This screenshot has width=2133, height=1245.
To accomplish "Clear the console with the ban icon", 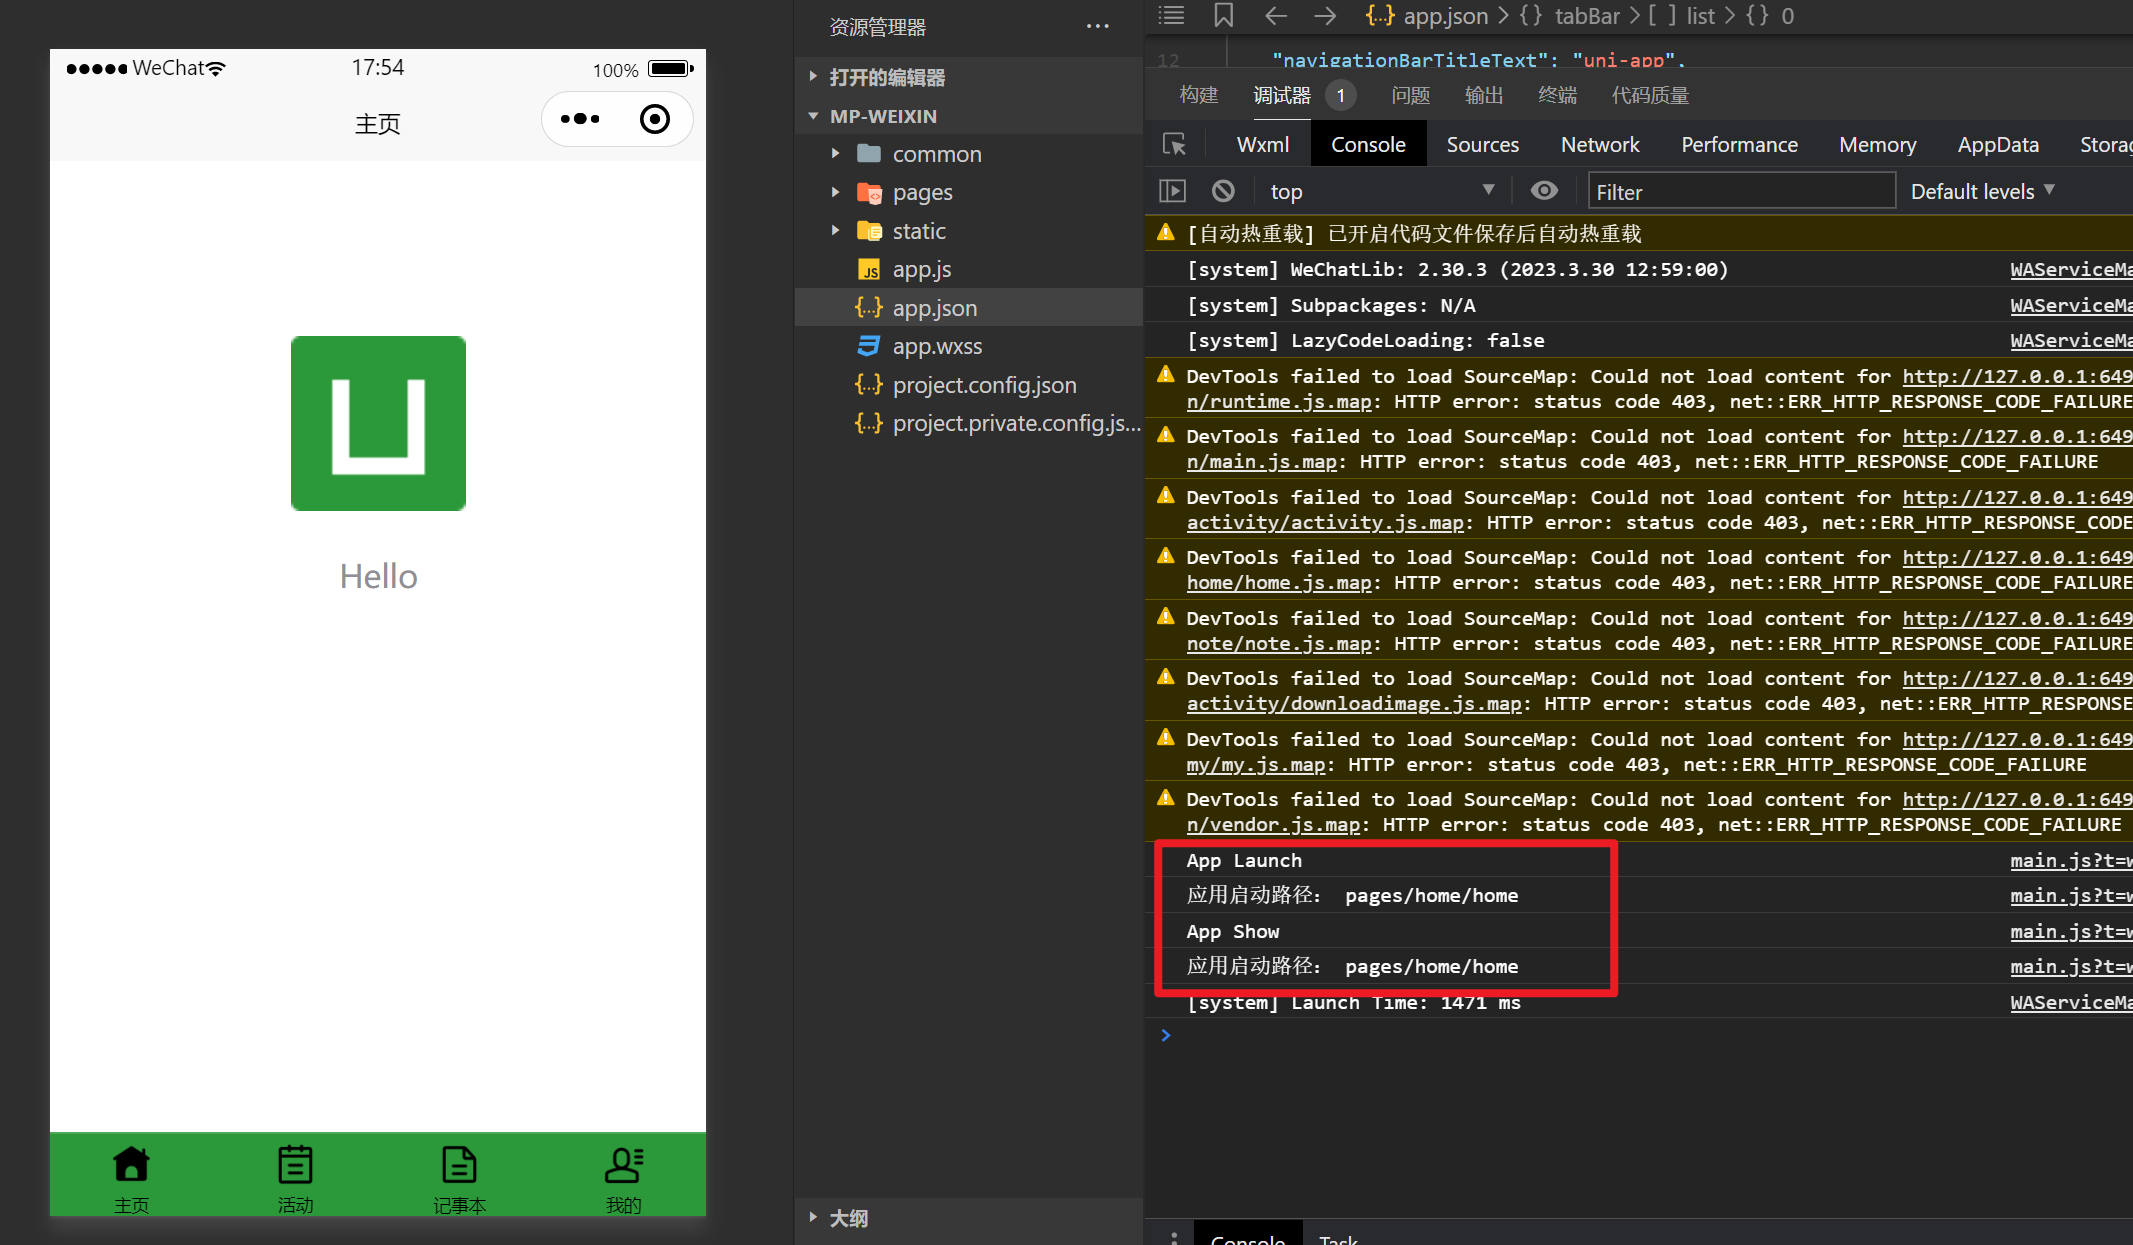I will tap(1223, 191).
